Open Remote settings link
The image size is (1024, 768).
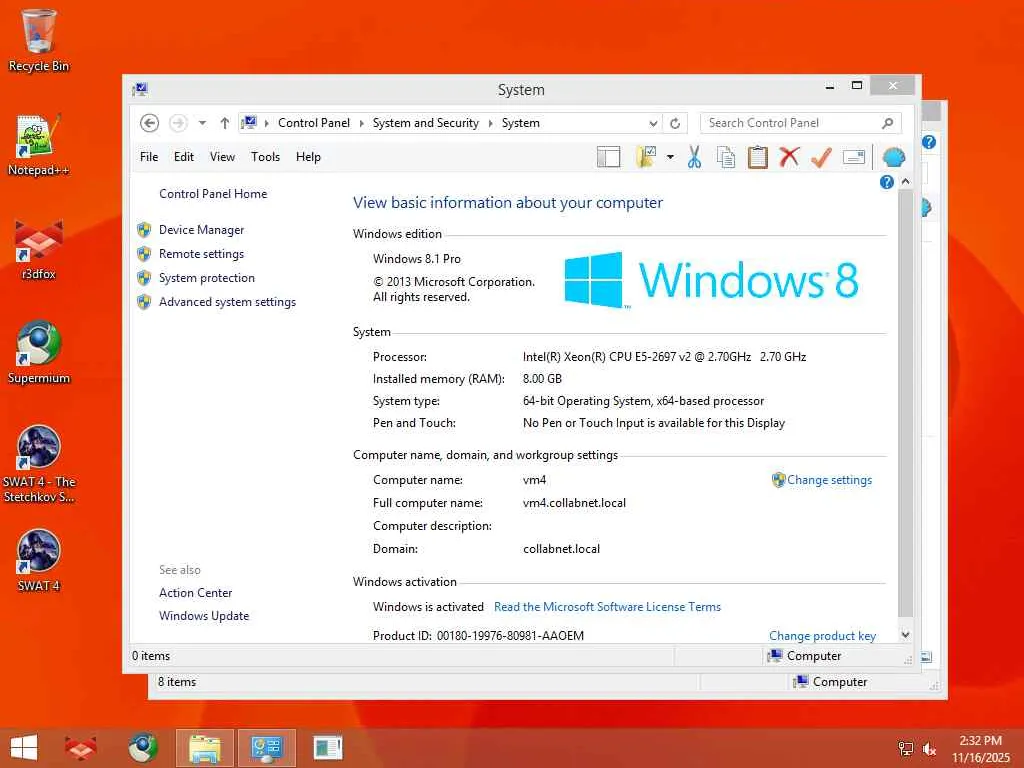[x=201, y=253]
